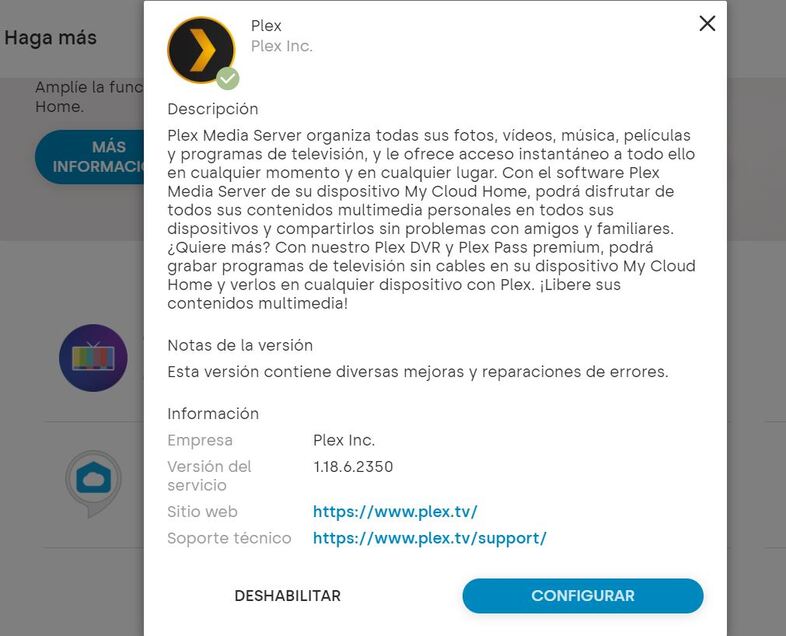This screenshot has height=636, width=786.
Task: Click the Plex app title text
Action: [x=266, y=26]
